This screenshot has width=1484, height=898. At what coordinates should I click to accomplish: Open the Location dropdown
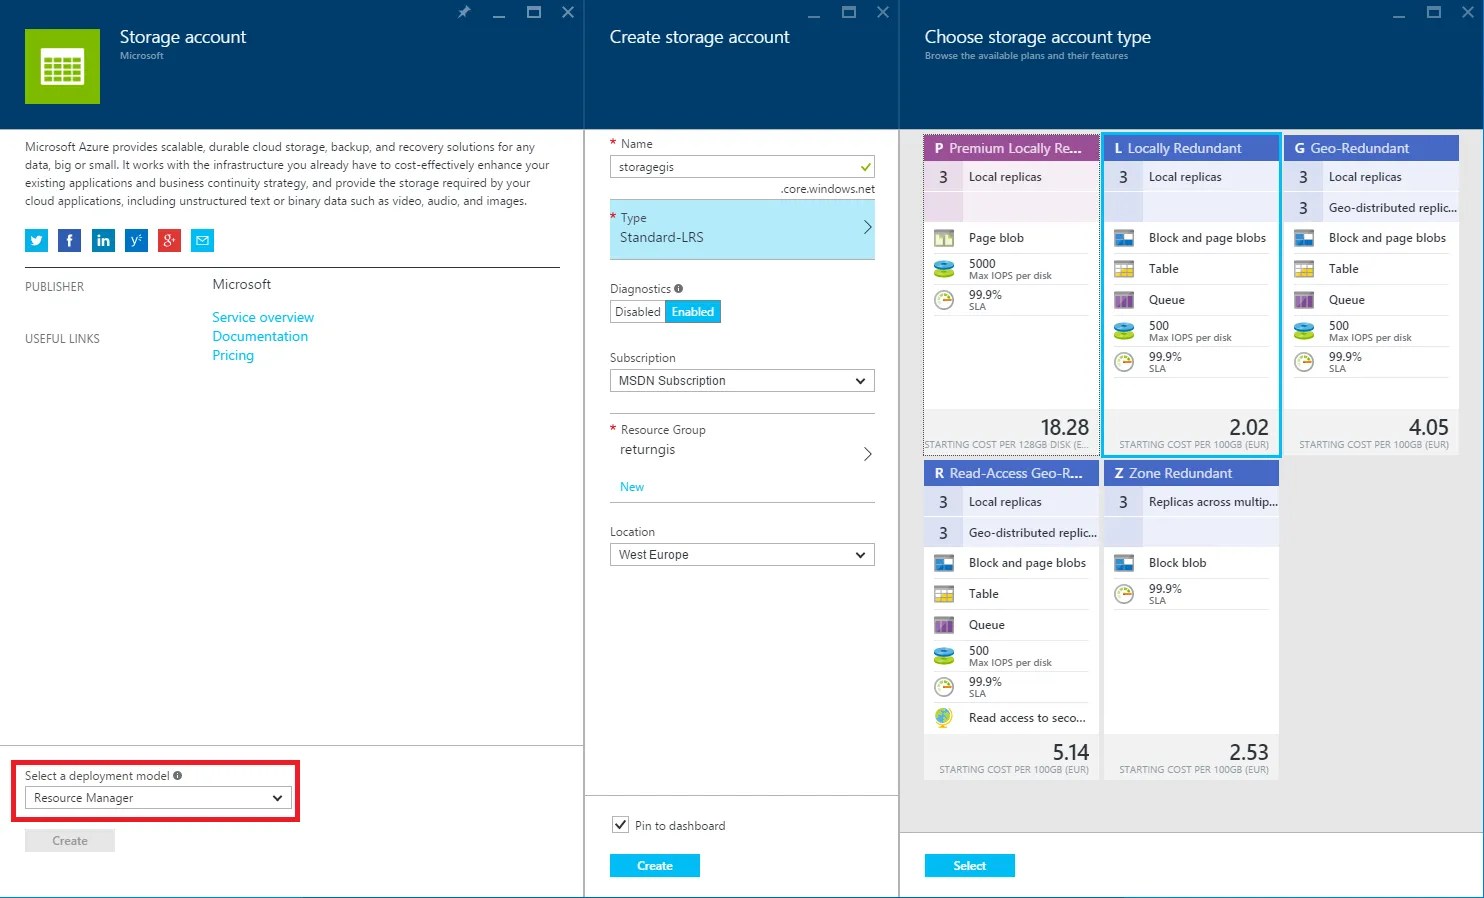(x=742, y=555)
